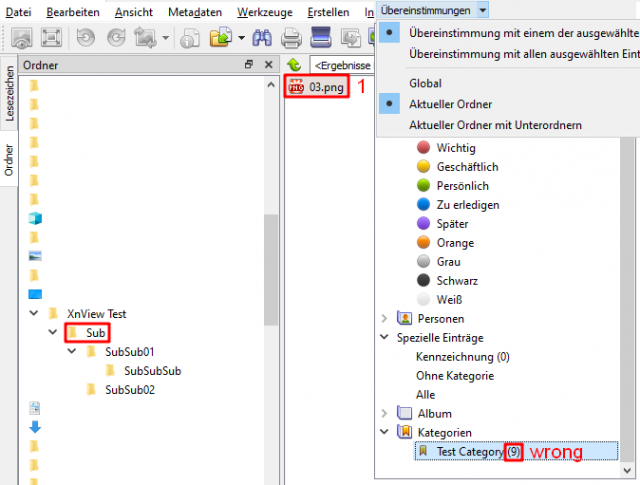This screenshot has width=640, height=485.
Task: Click the binoculars search icon
Action: coord(262,38)
